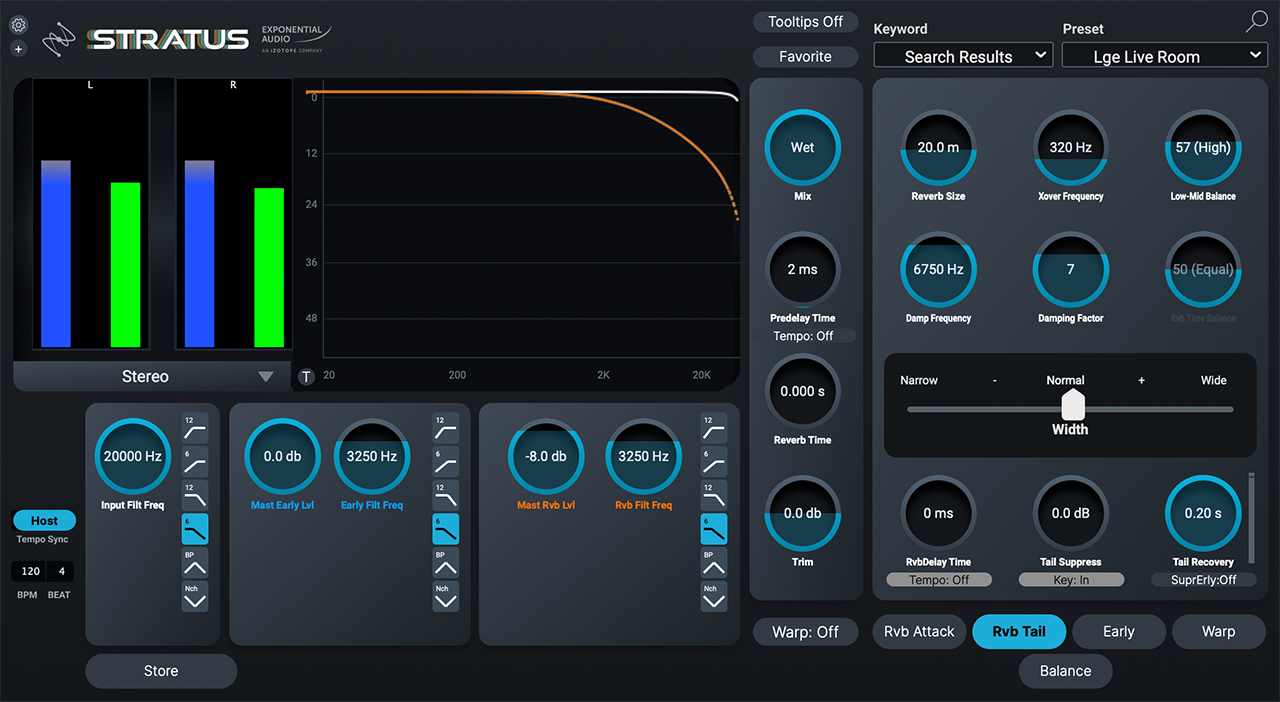Open the Preset dropdown showing Lge Live Room

tap(1164, 57)
